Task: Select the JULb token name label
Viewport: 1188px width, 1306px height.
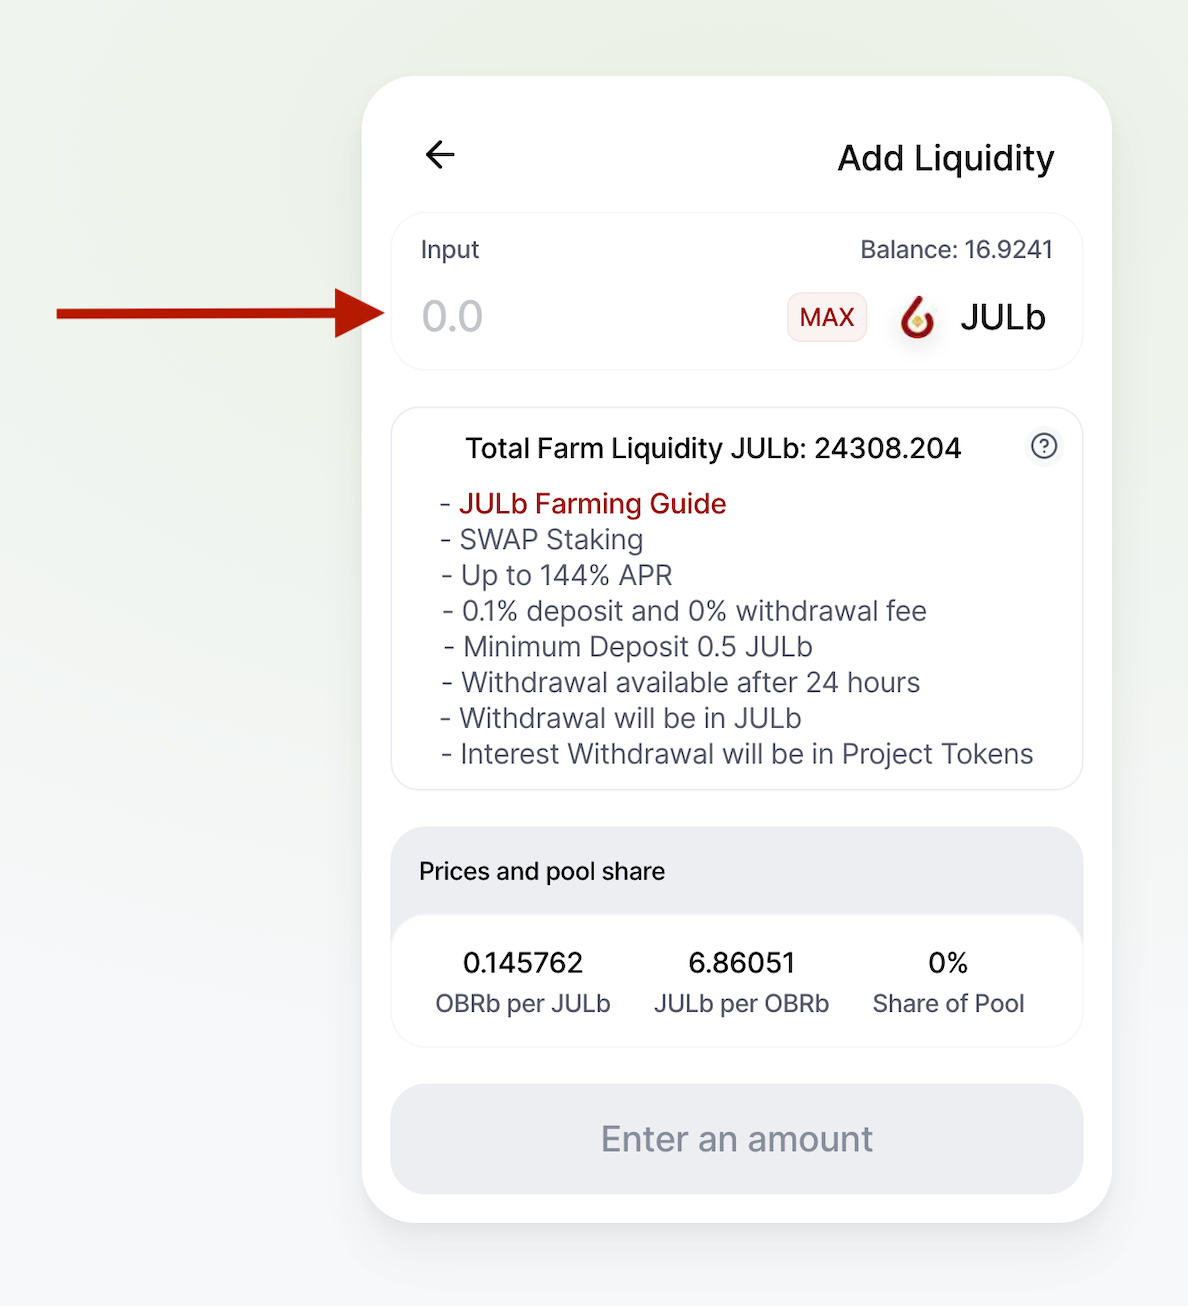Action: click(x=1003, y=317)
